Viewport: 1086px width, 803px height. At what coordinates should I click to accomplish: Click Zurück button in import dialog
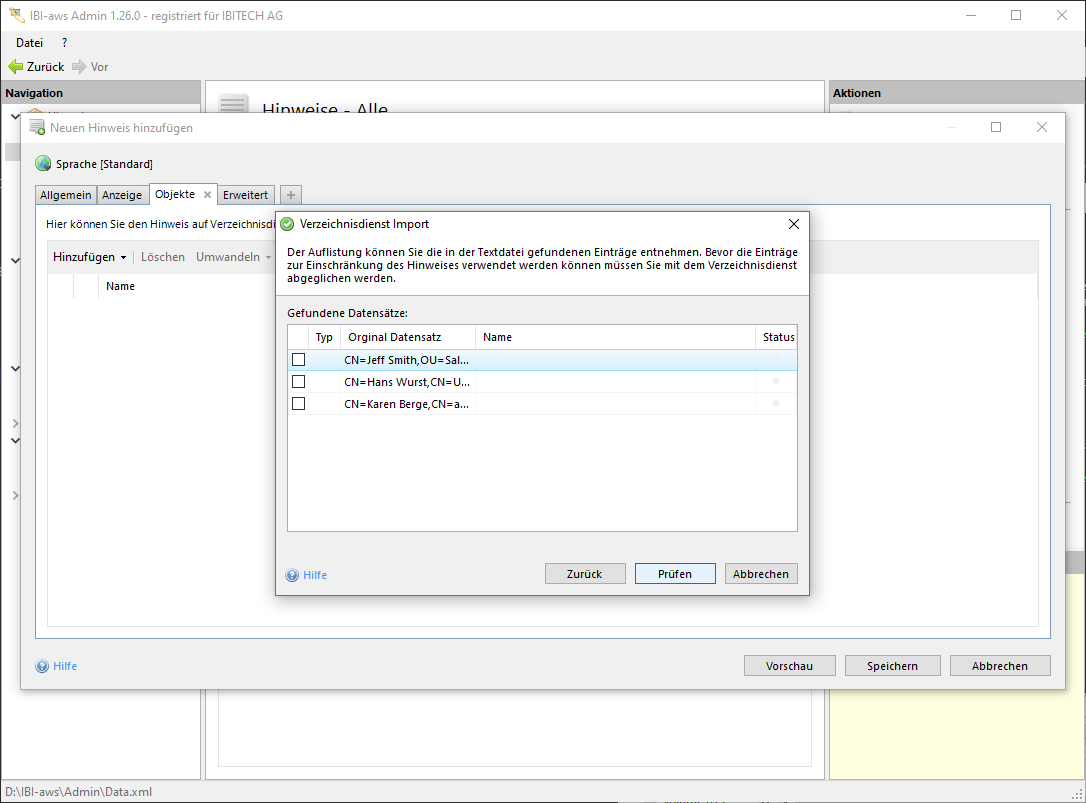click(585, 574)
